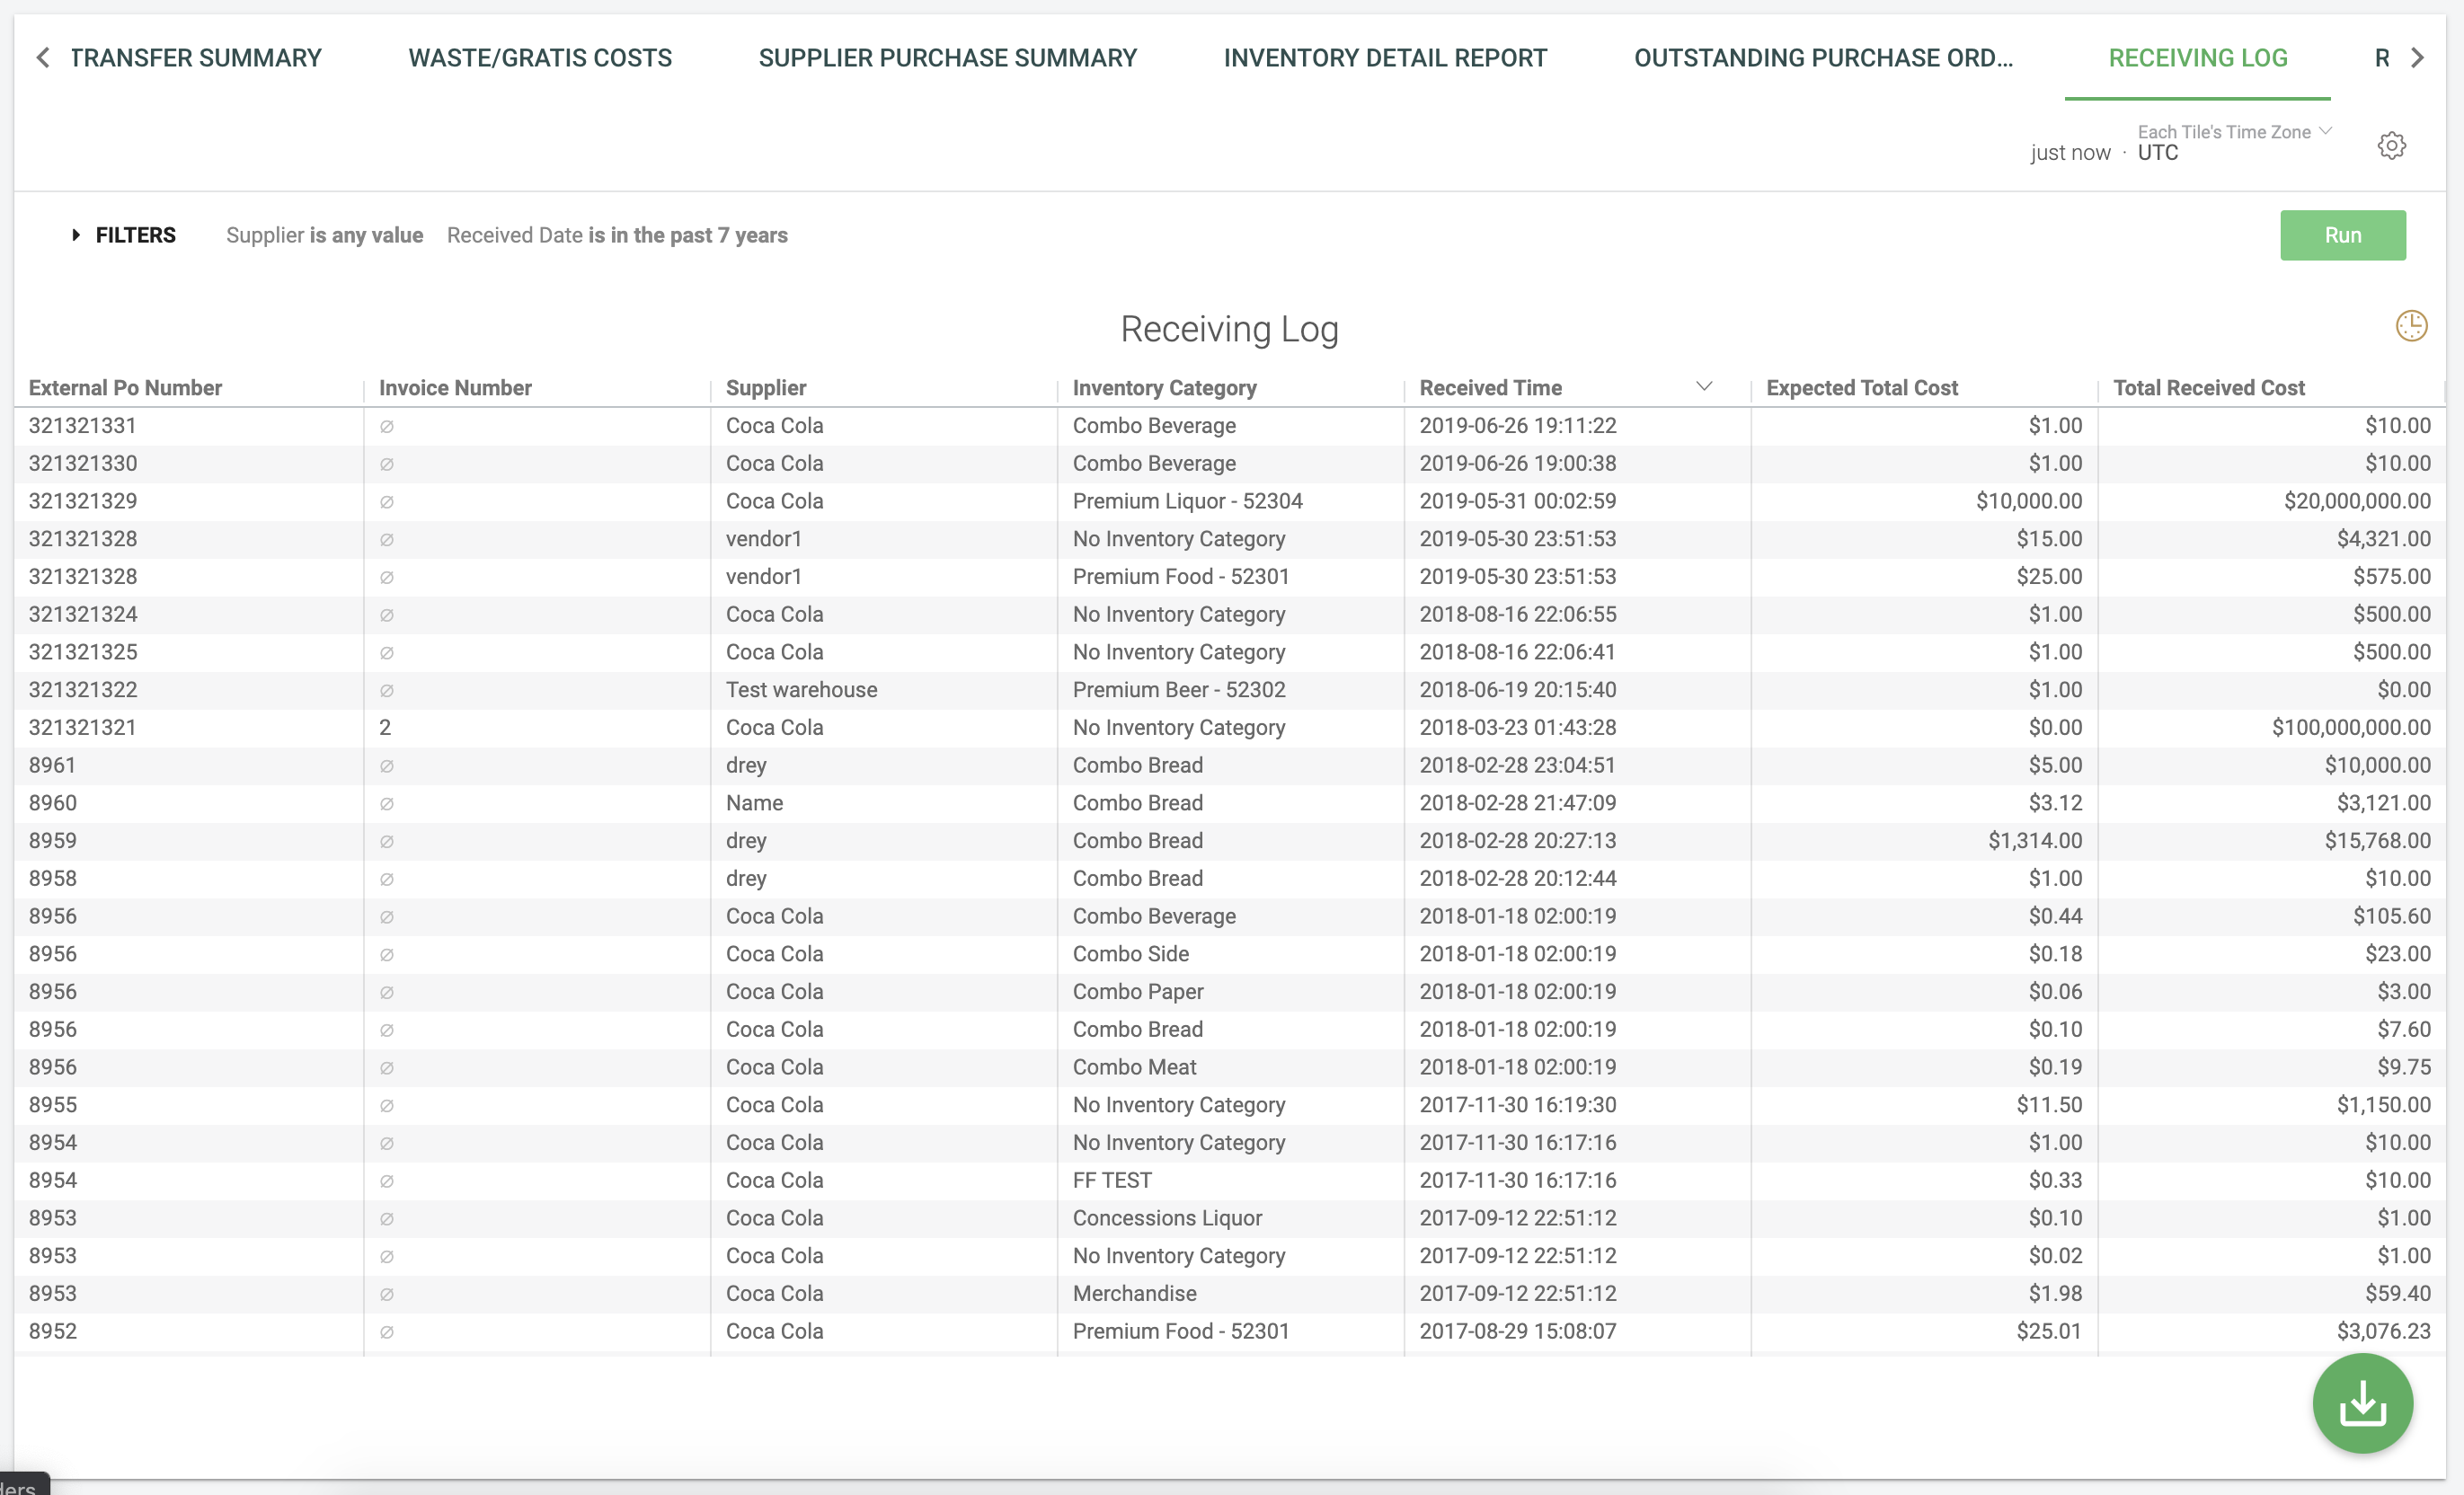Open the Waste/Gratis Costs tab
Screen dimensions: 2464x1495
point(540,58)
